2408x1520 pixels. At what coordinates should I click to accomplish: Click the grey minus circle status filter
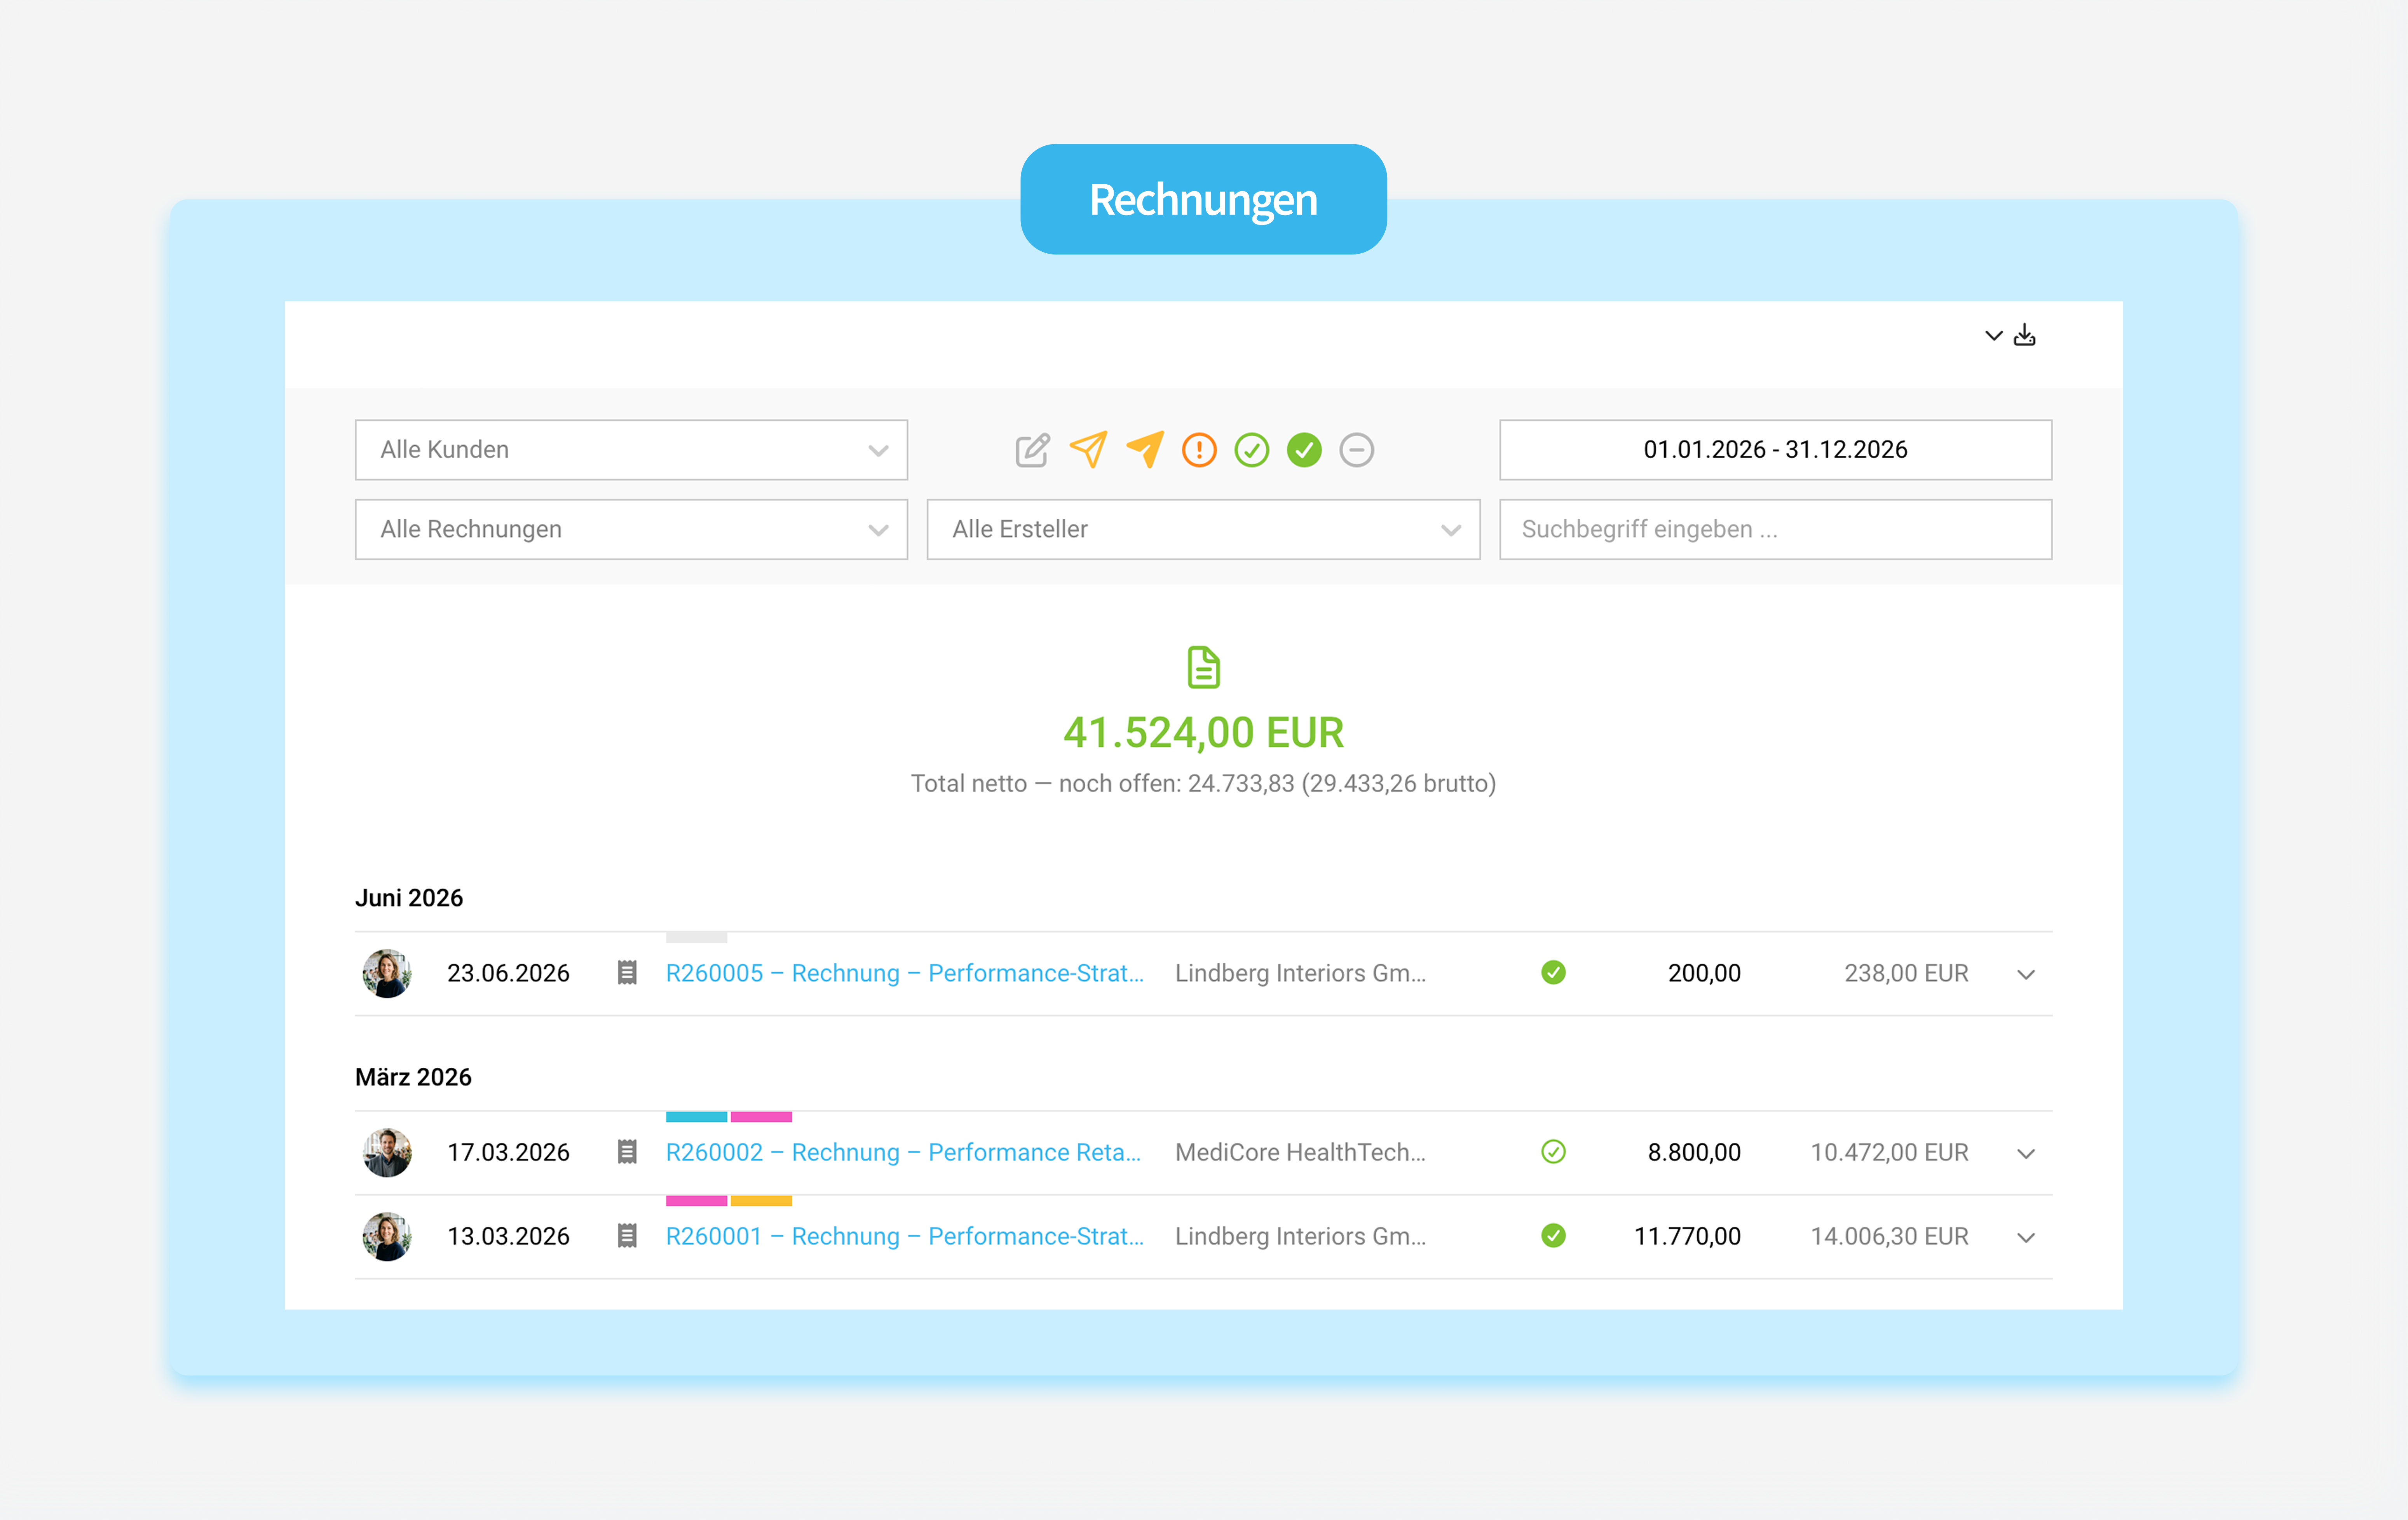1356,450
